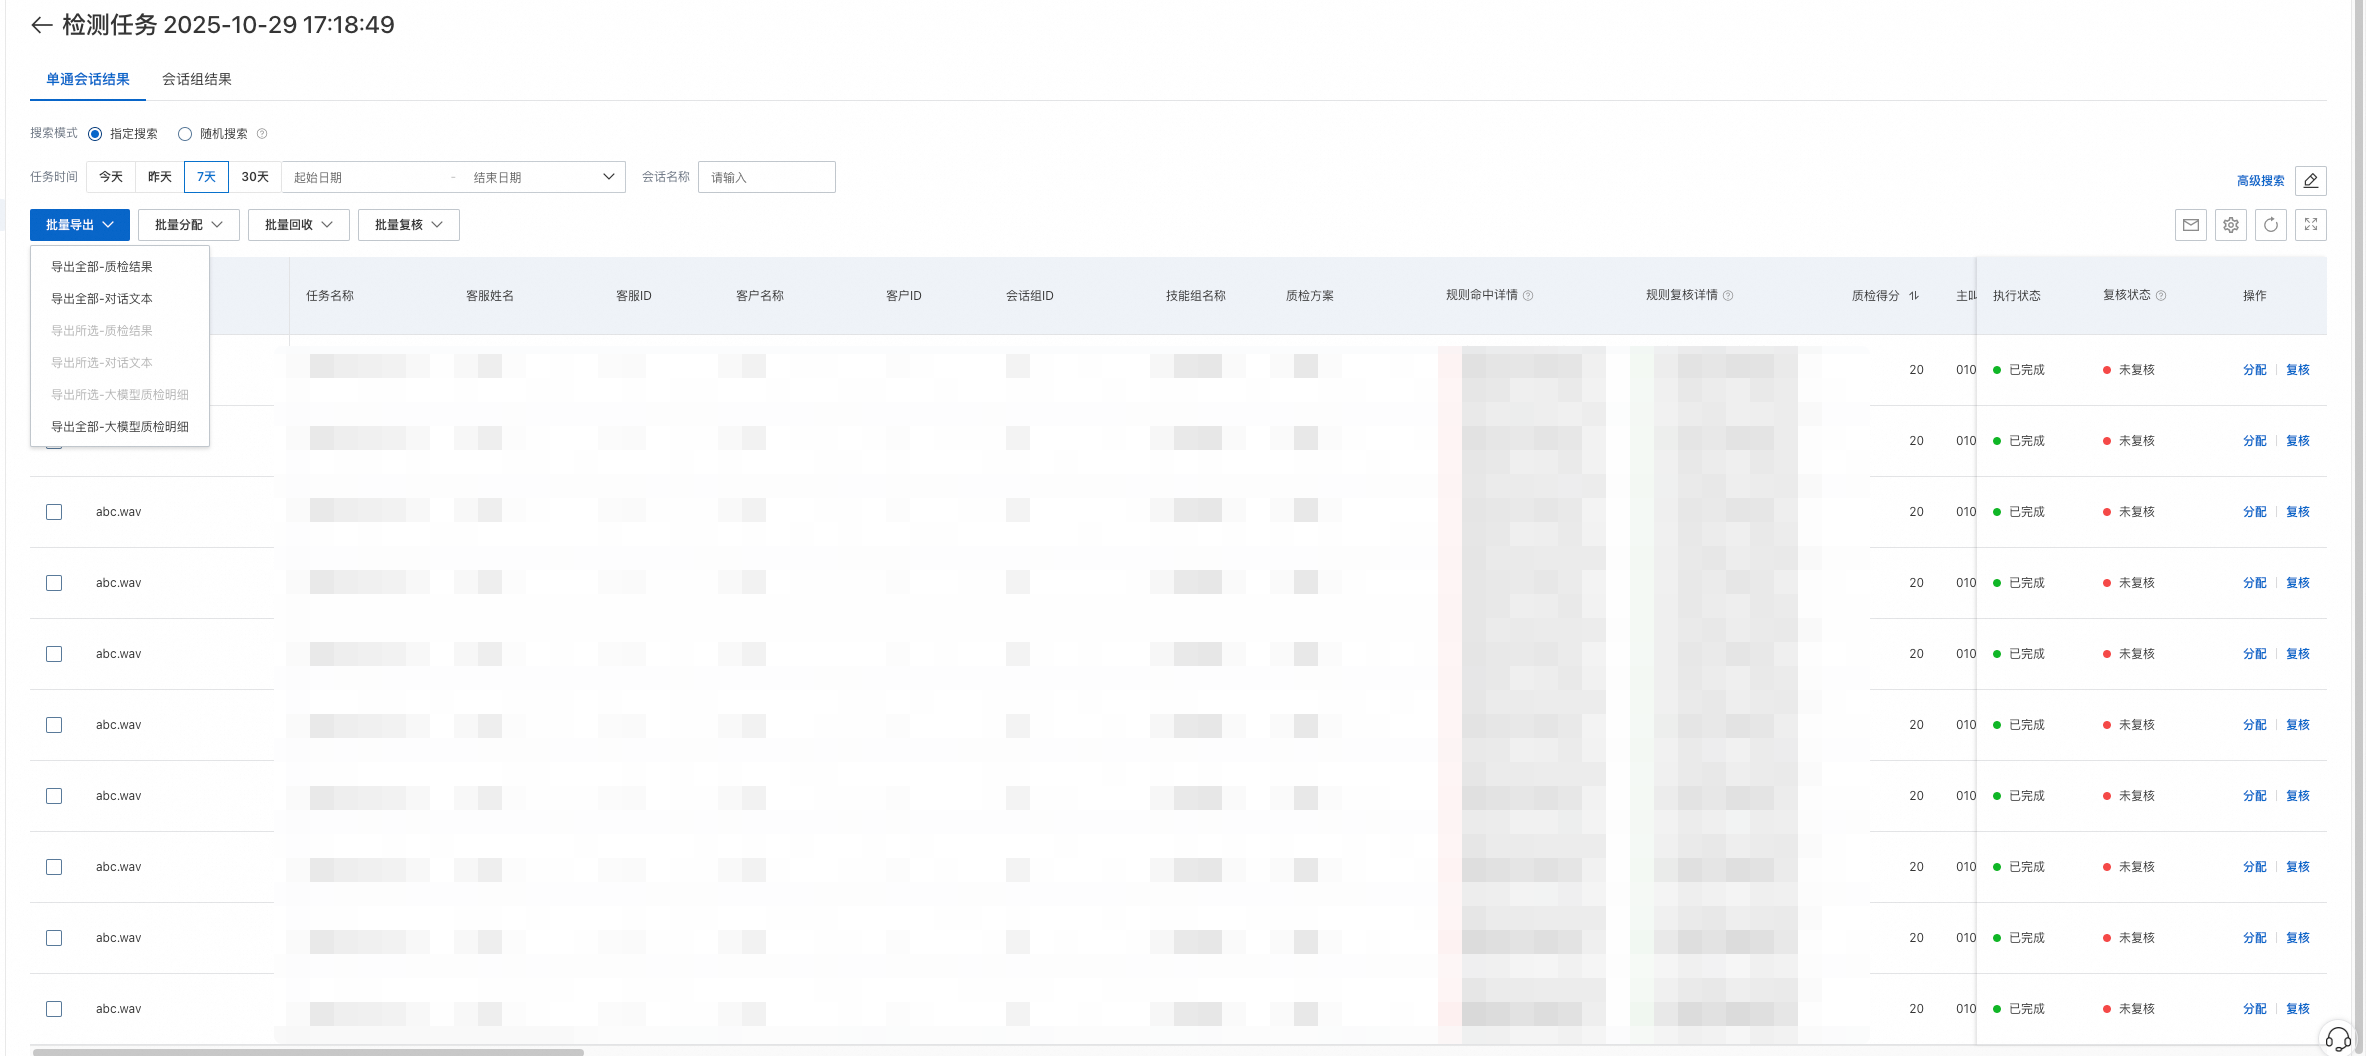Tick the checkbox of the topmost abc.wav row
This screenshot has height=1056, width=2366.
[54, 512]
